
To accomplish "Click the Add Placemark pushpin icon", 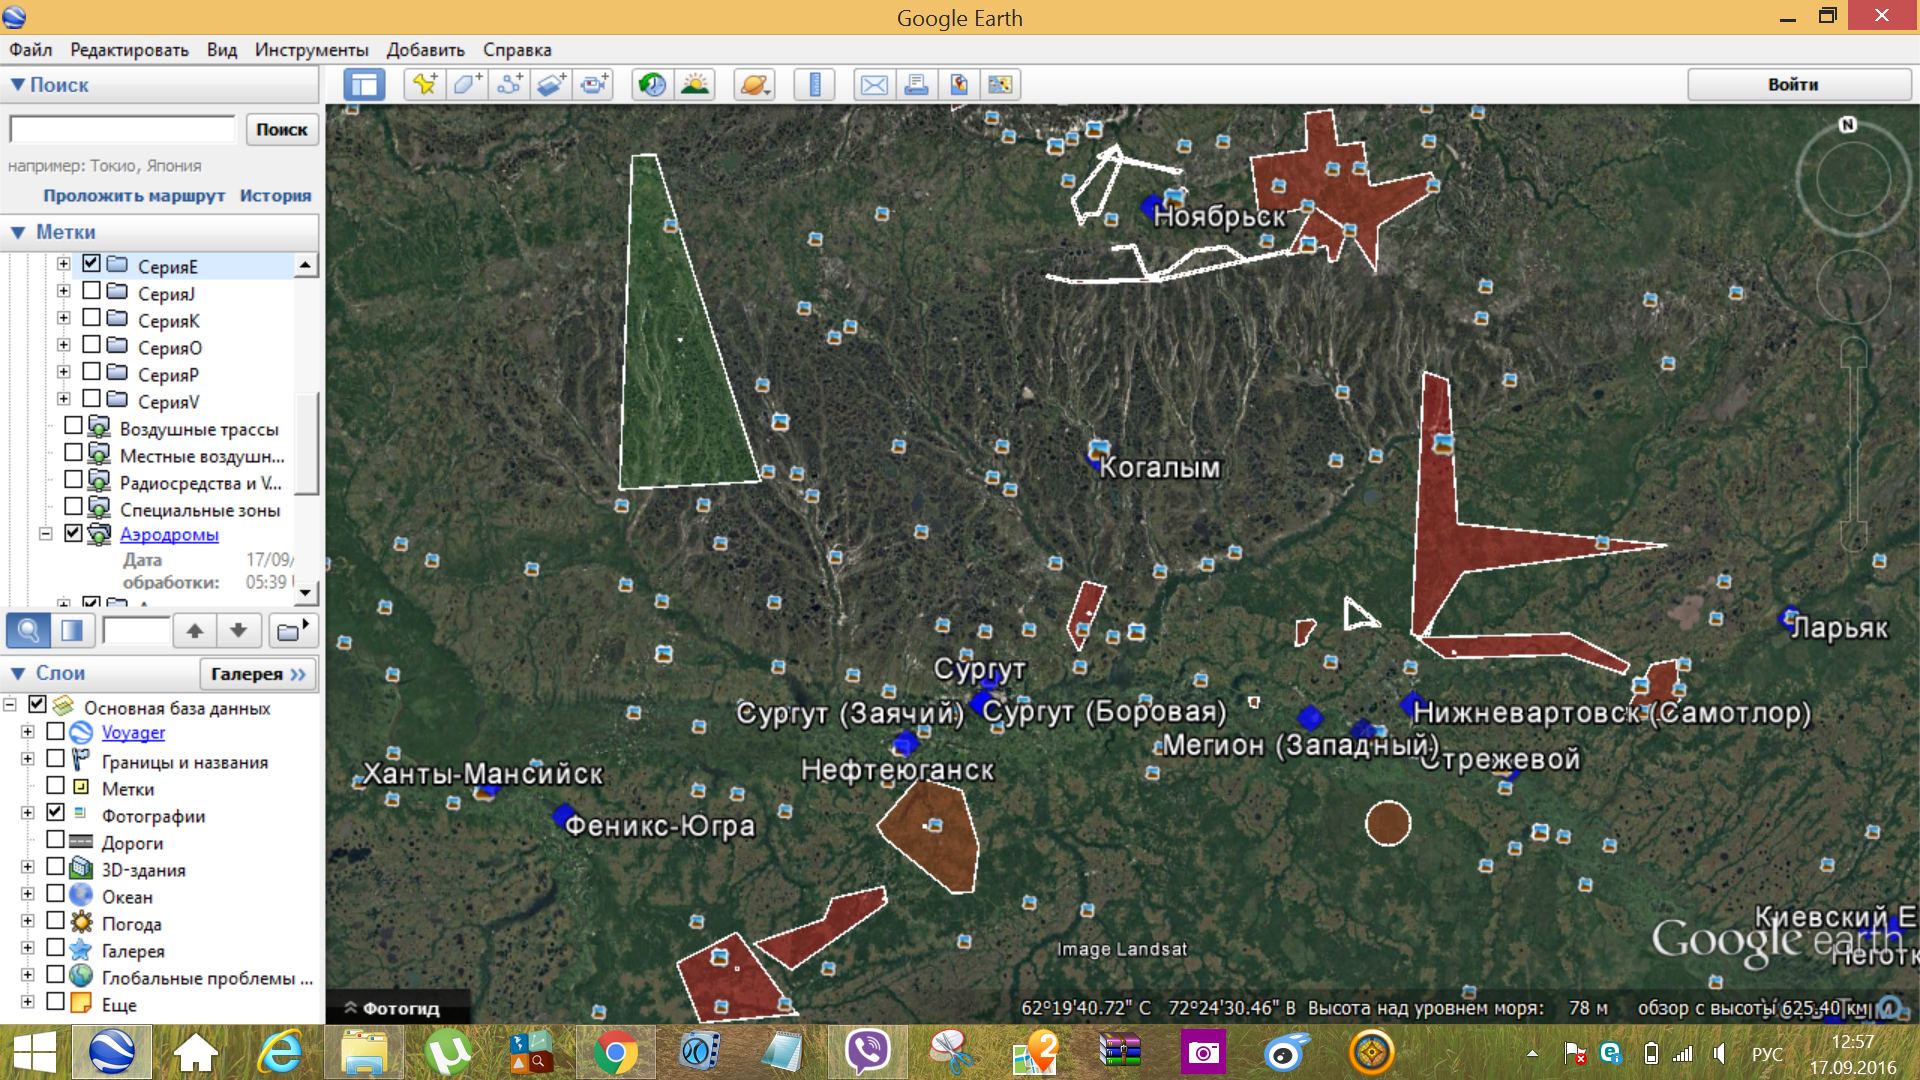I will coord(425,85).
